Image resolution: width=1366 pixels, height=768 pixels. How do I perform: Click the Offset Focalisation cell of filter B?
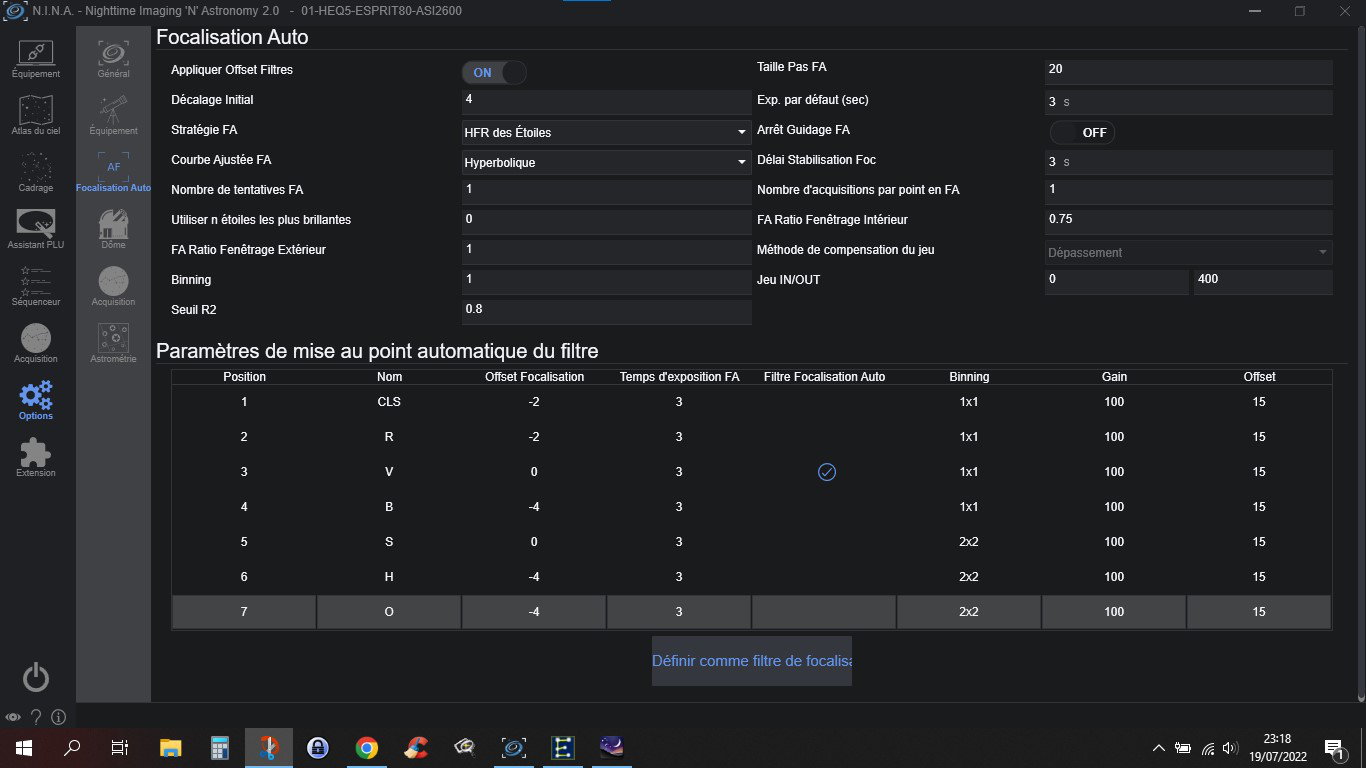pos(534,507)
